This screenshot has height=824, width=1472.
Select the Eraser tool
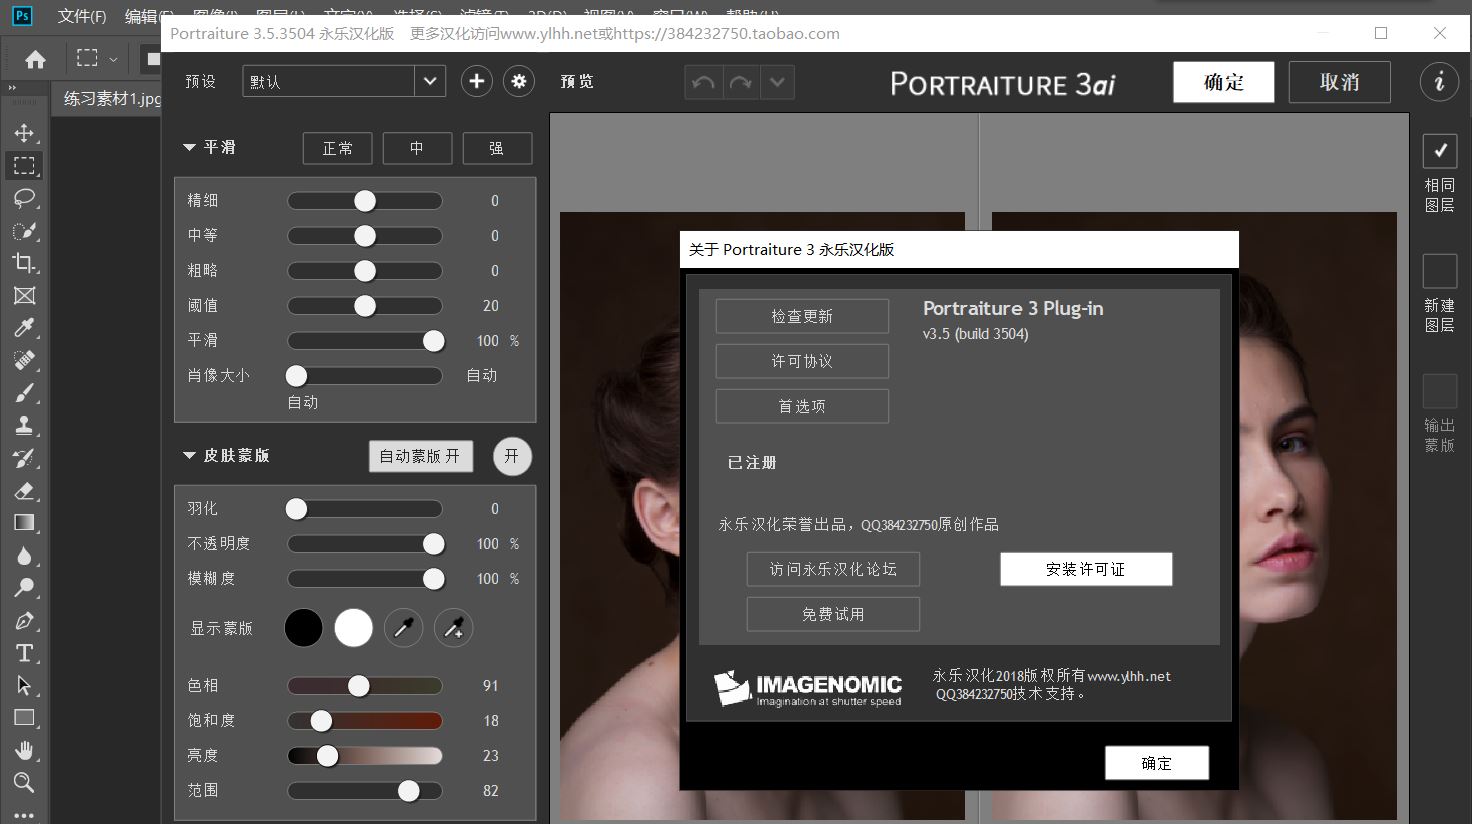[x=24, y=490]
